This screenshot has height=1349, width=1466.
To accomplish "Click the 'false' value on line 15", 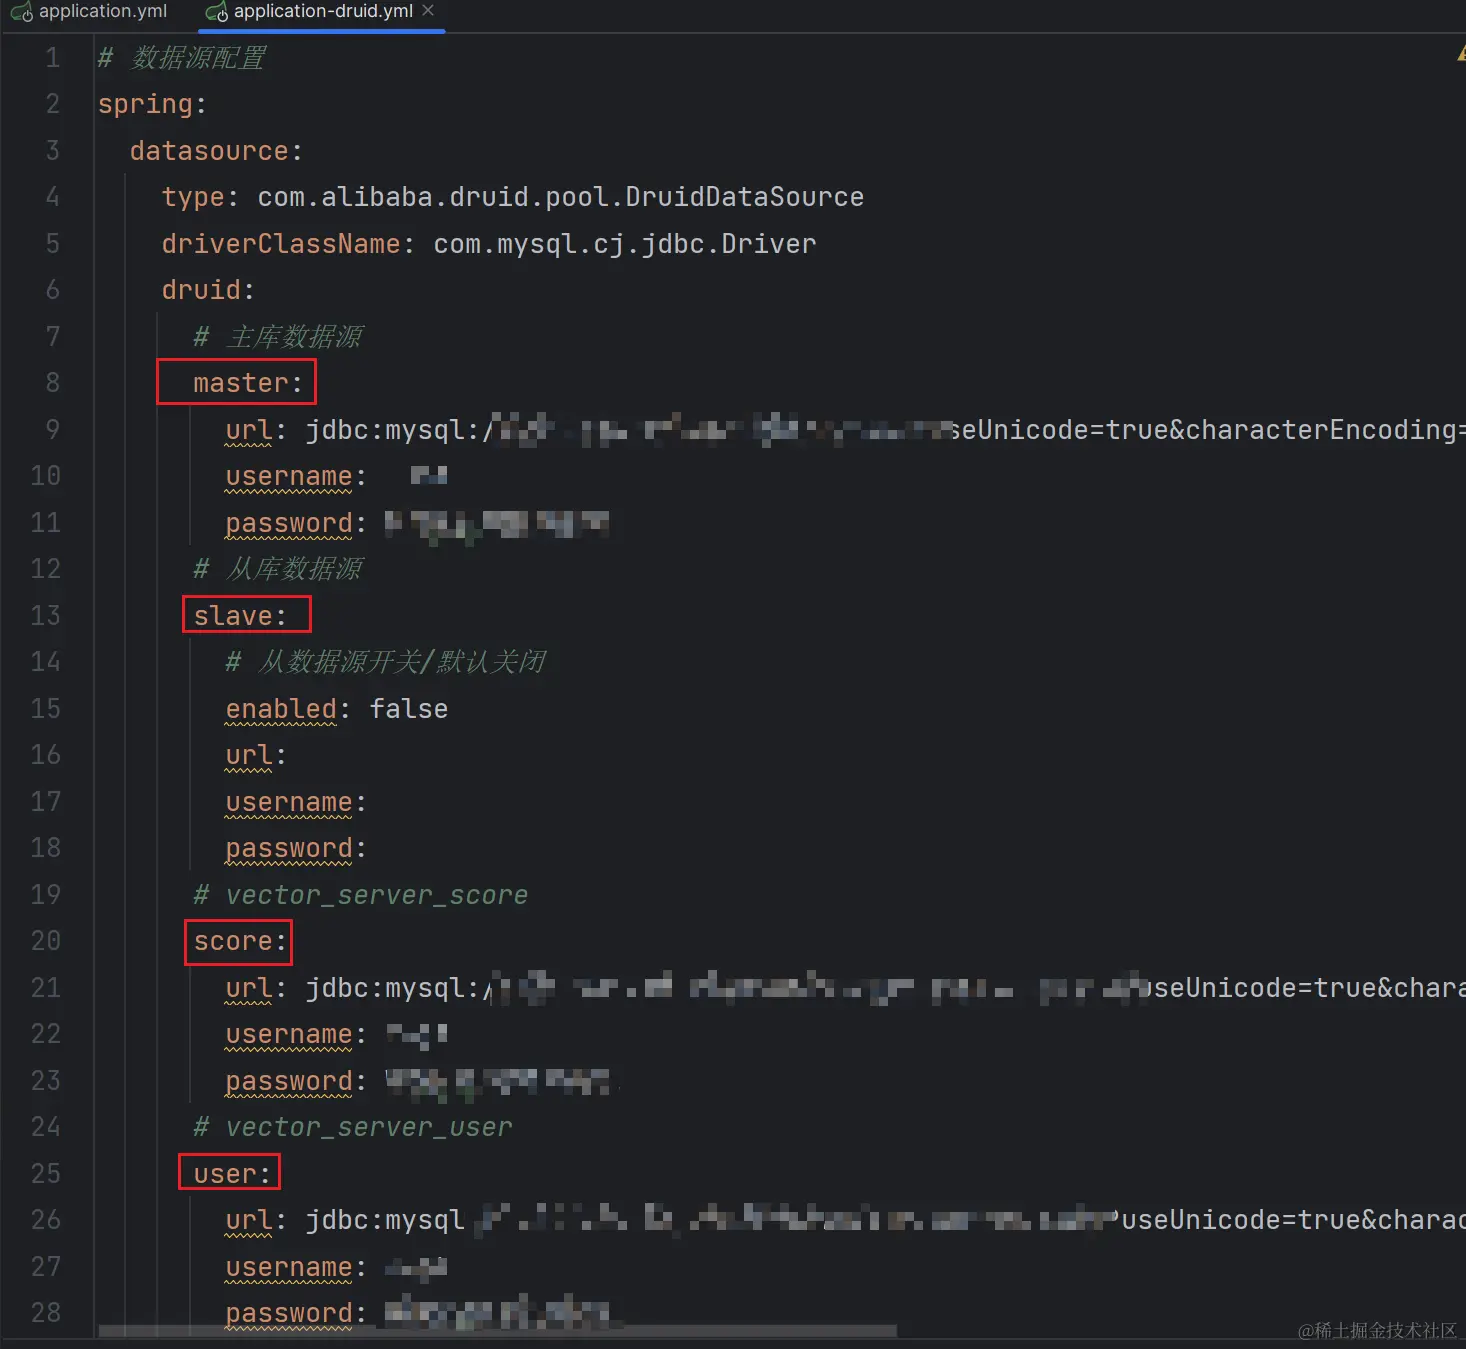I will (409, 709).
